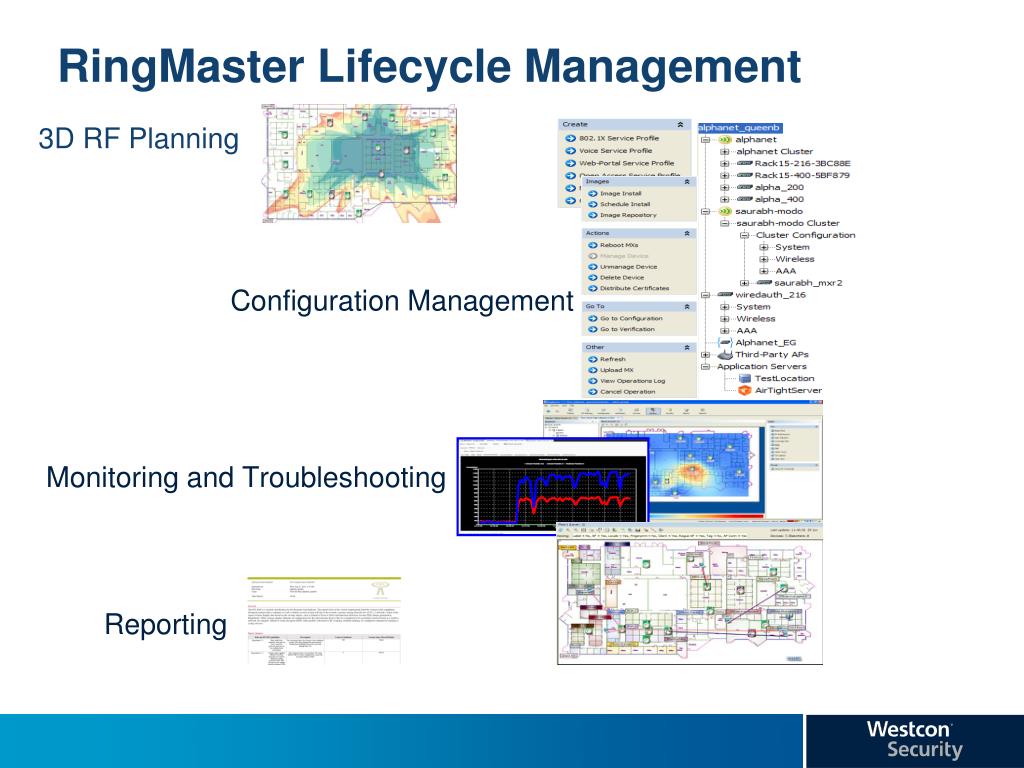Select System under wiredauth_216
Screen dimensions: 1024x768
pos(753,307)
